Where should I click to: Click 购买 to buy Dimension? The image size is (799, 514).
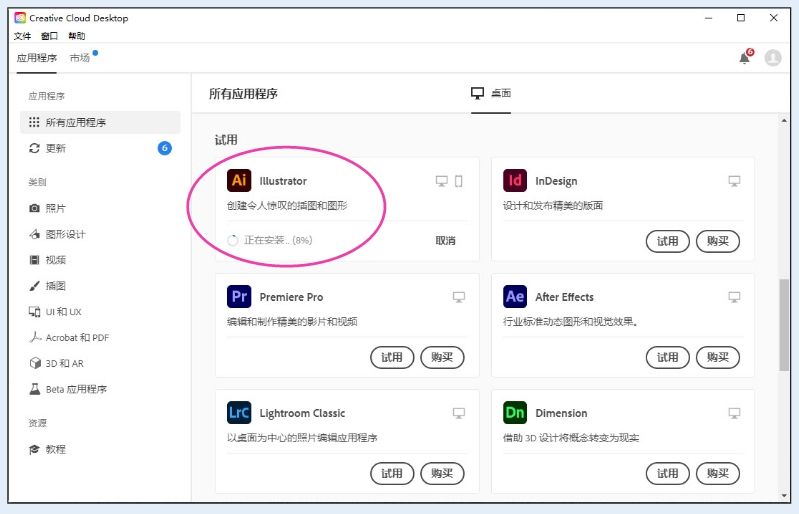(x=717, y=473)
